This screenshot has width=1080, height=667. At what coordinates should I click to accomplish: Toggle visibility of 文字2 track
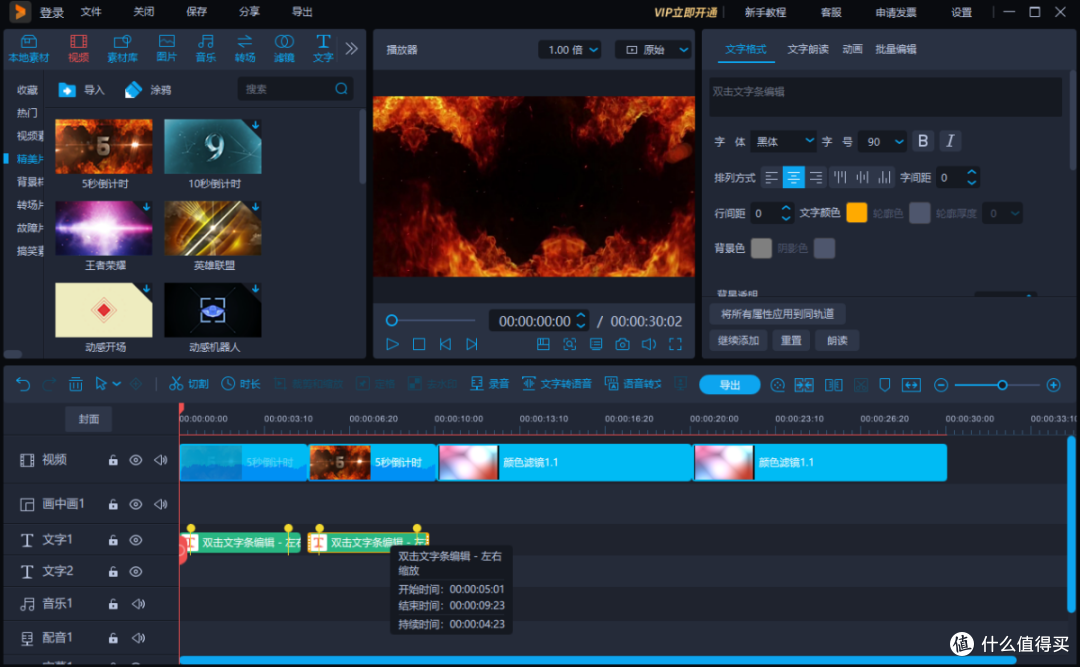[x=136, y=571]
